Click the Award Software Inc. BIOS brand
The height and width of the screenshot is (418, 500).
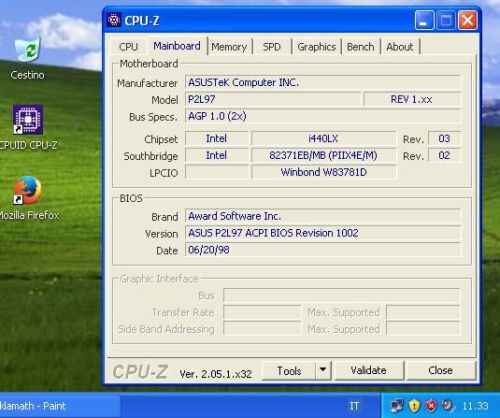(x=323, y=216)
